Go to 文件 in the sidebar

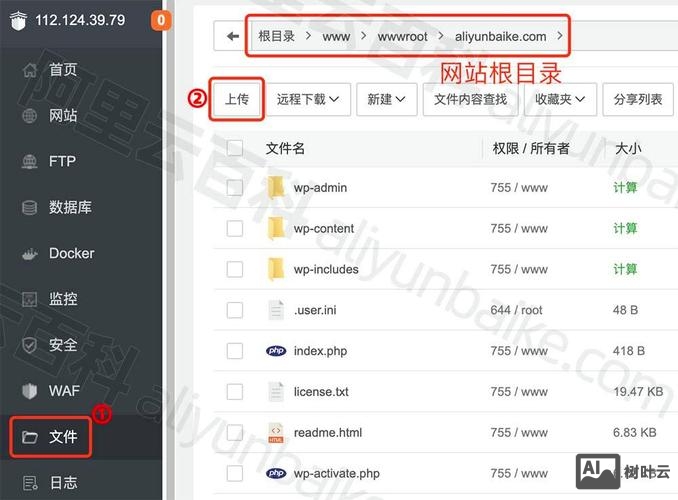pyautogui.click(x=50, y=437)
